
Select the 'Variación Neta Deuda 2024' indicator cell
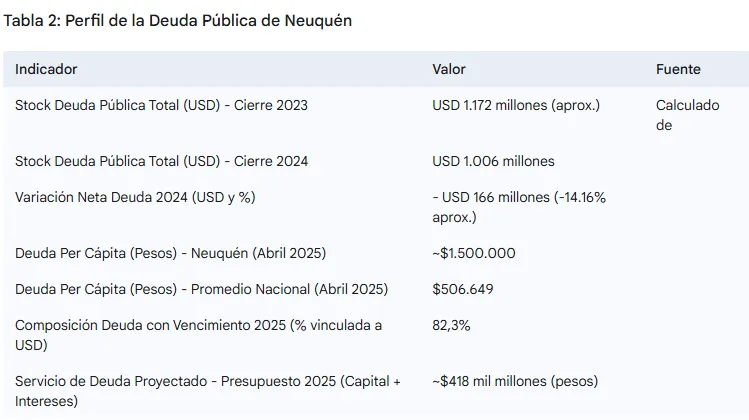point(135,197)
